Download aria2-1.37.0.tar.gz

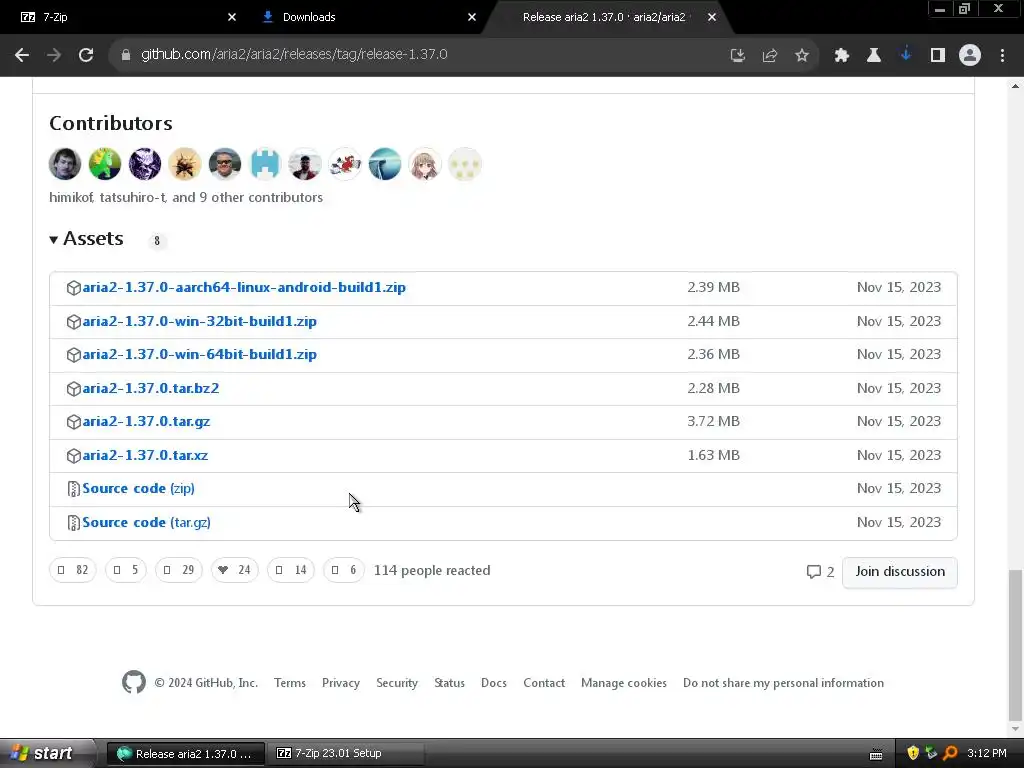click(146, 422)
